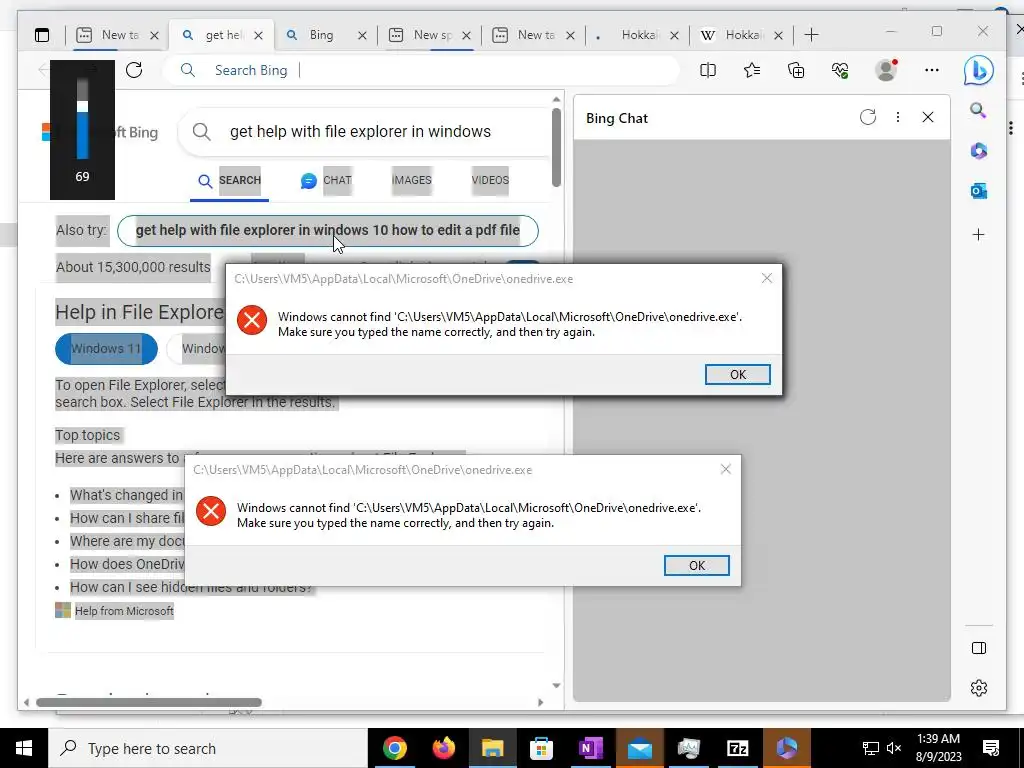Click the volume overlay slider
Viewport: 1024px width, 768px height.
(82, 120)
